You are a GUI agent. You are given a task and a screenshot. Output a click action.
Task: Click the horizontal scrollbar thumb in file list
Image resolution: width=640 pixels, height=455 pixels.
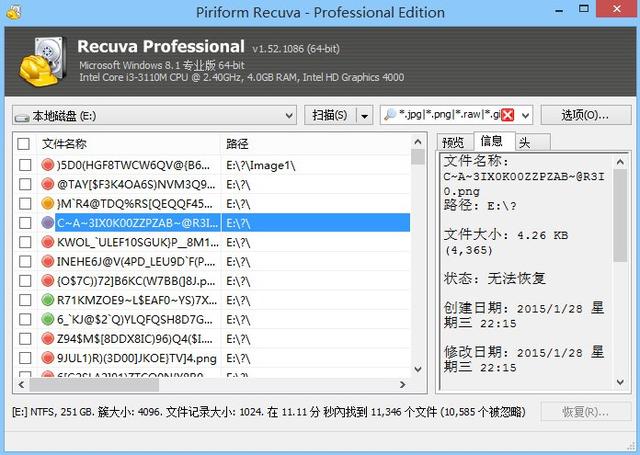coord(94,384)
